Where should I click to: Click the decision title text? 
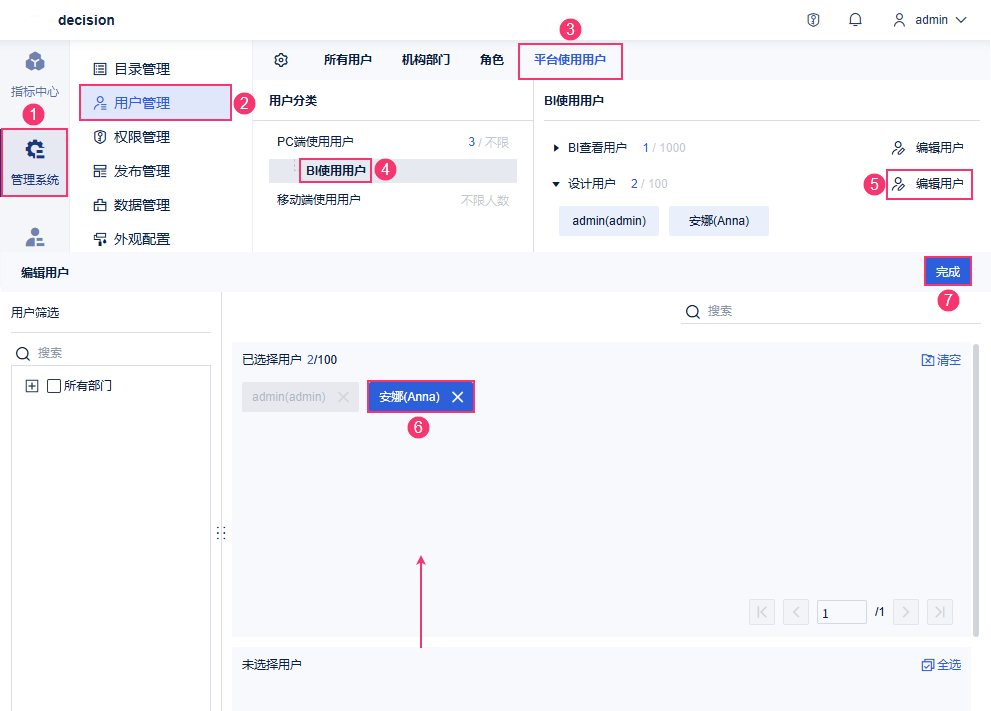point(87,20)
